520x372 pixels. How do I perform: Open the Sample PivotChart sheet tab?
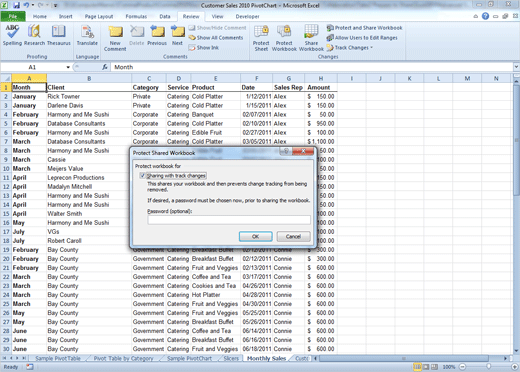pyautogui.click(x=189, y=358)
